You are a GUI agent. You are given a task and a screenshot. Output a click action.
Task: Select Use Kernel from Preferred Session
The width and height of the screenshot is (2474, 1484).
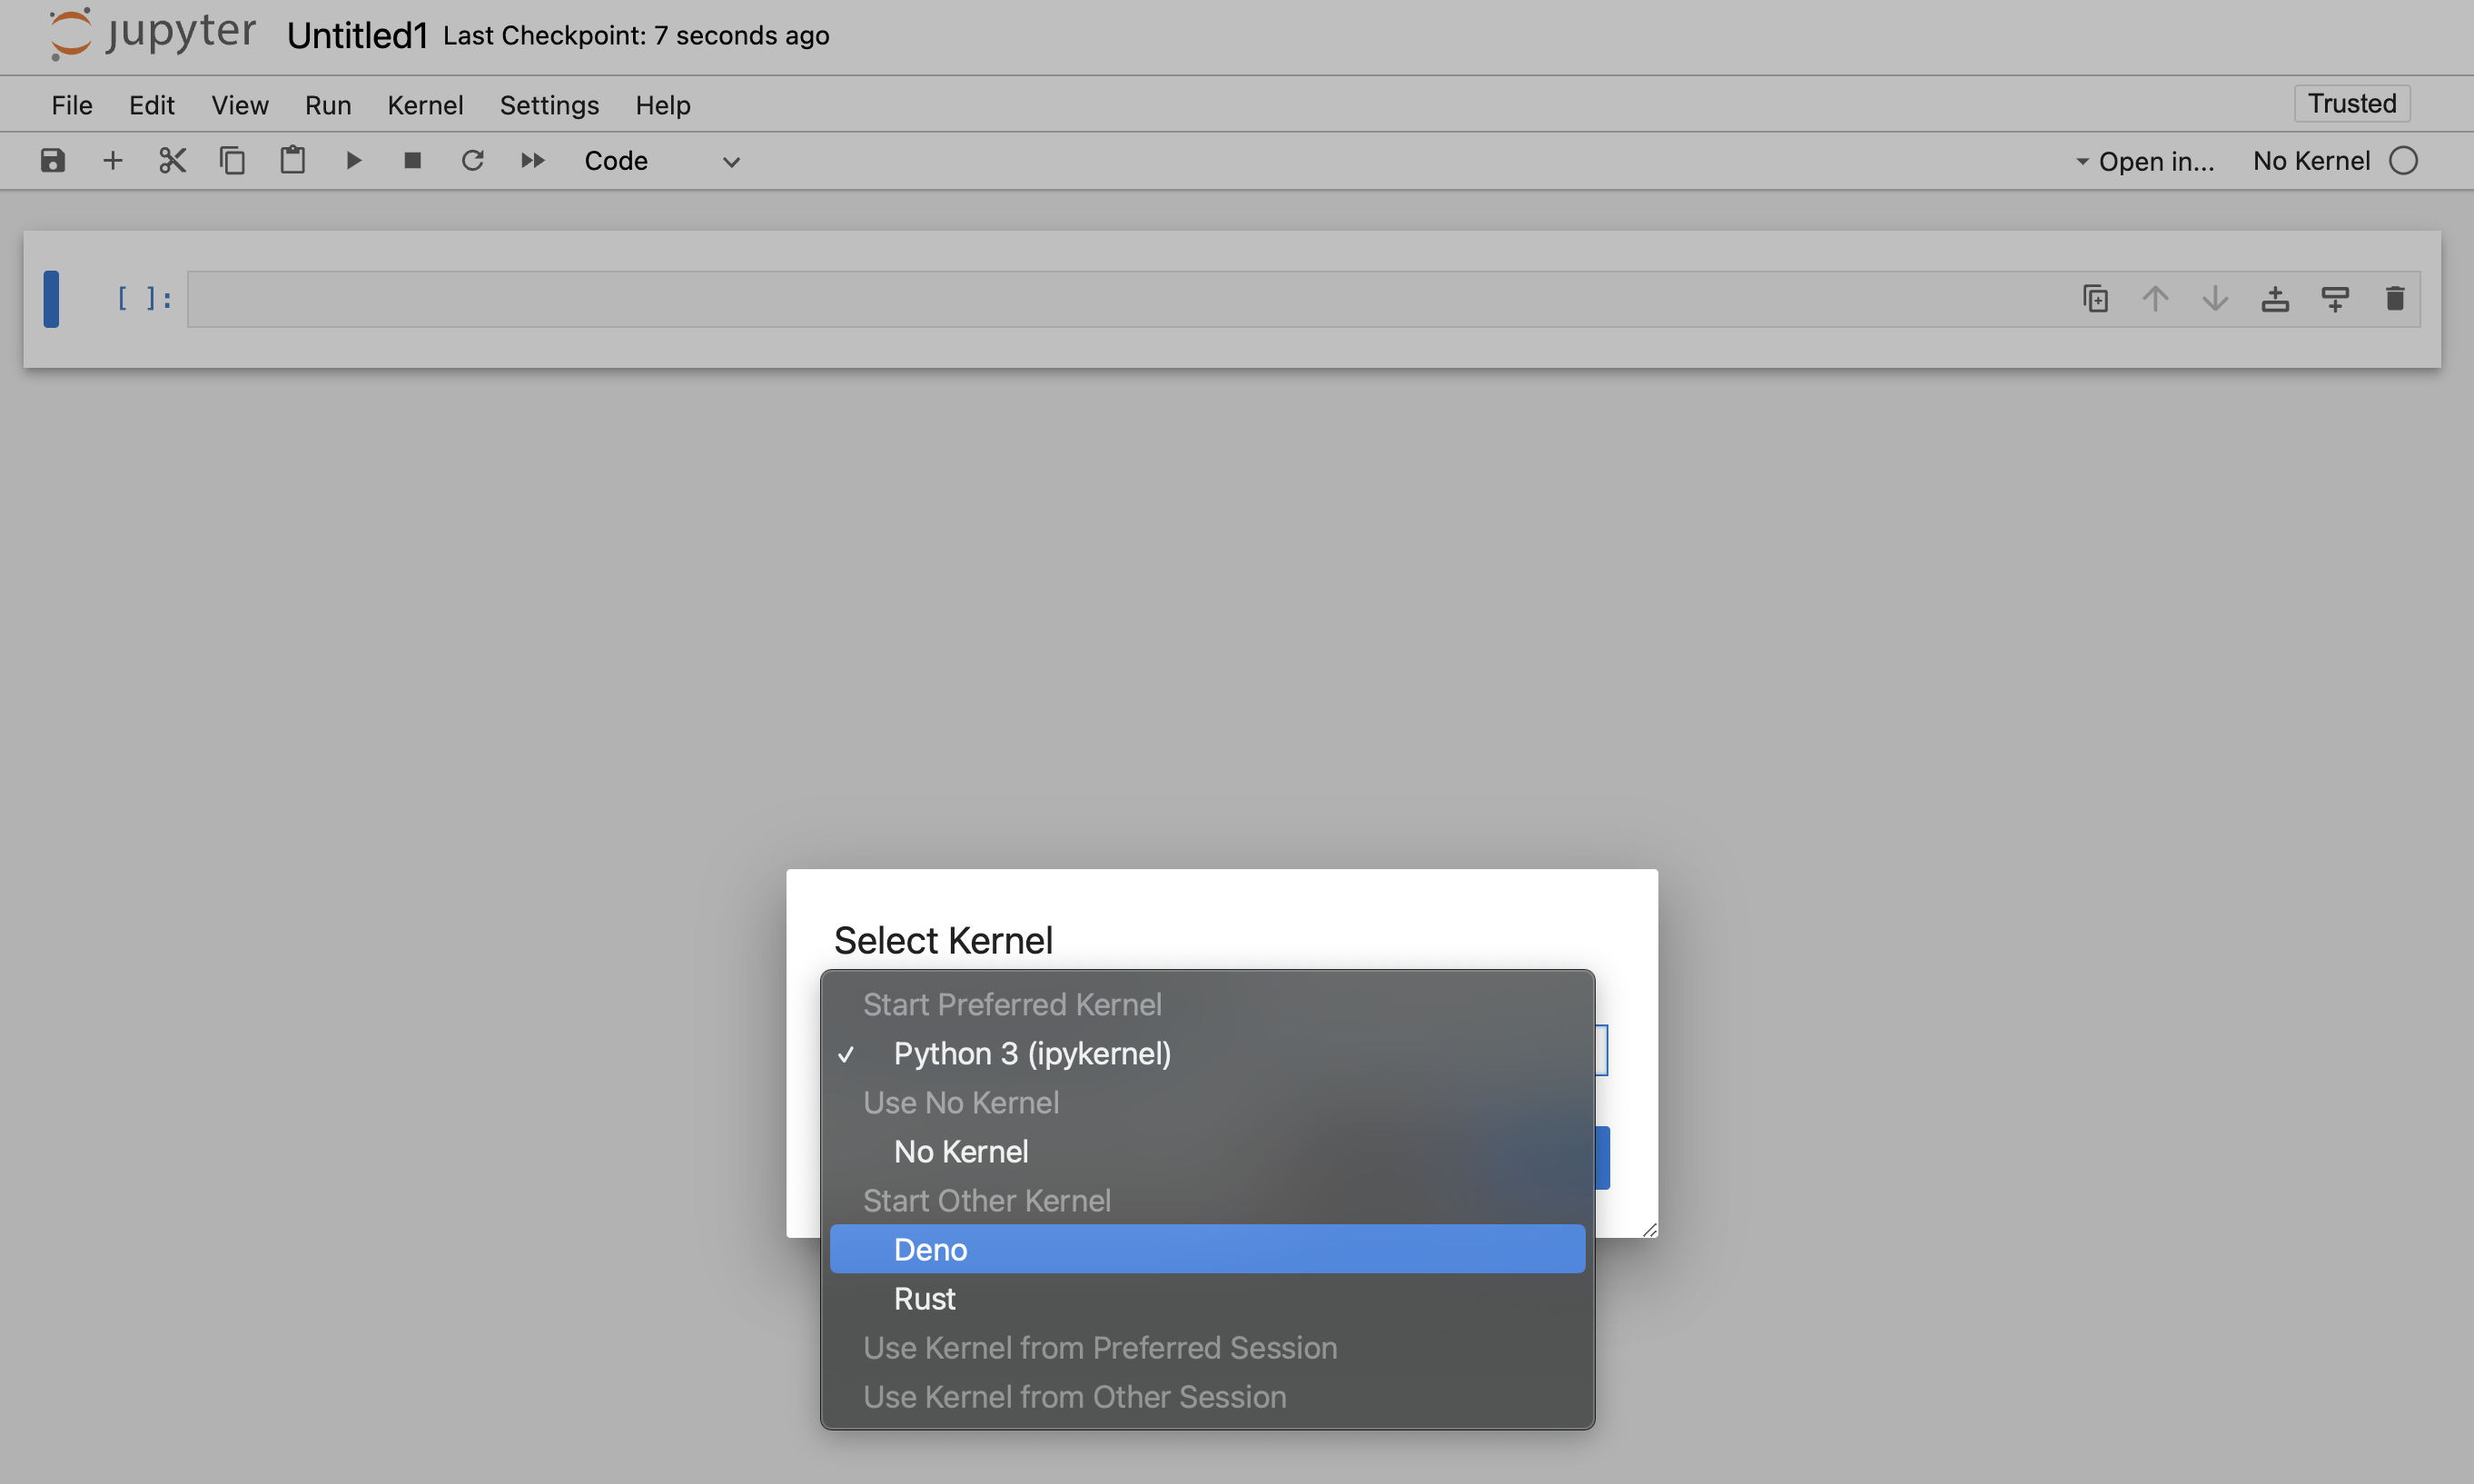(1100, 1346)
